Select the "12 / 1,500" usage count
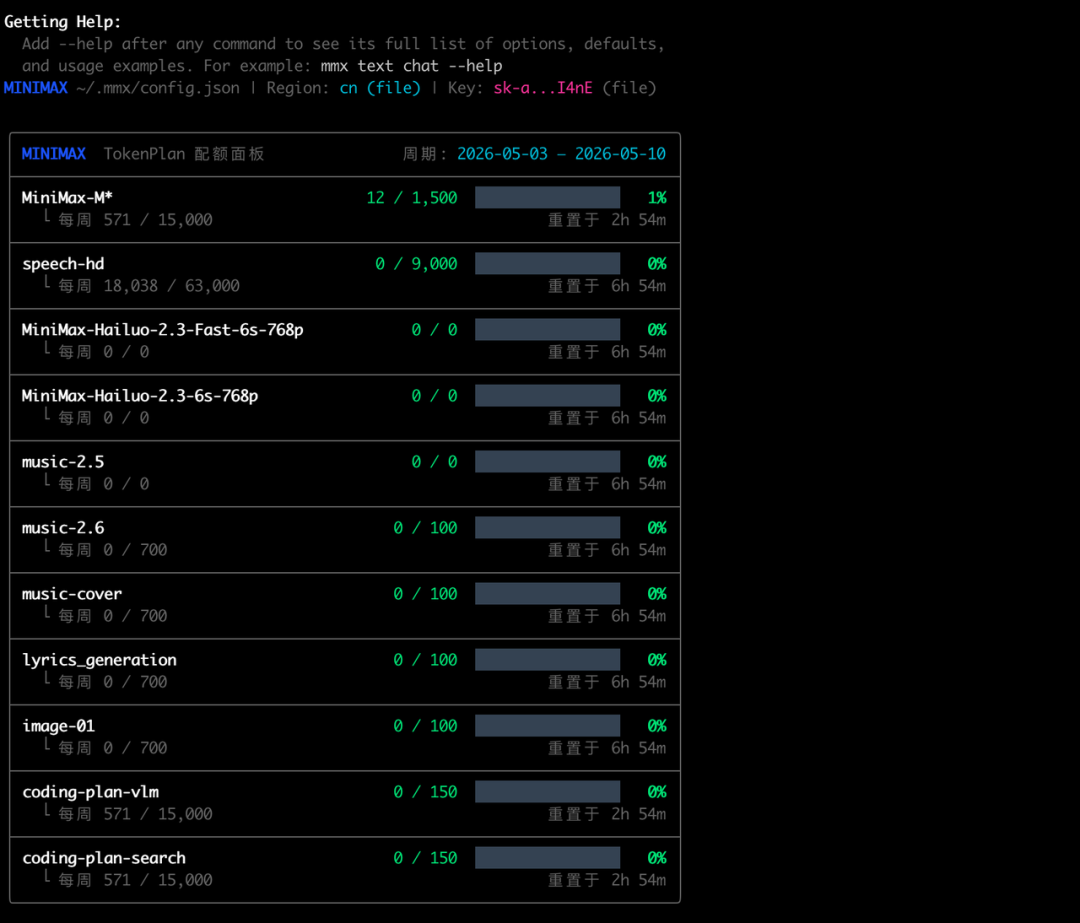 point(412,198)
